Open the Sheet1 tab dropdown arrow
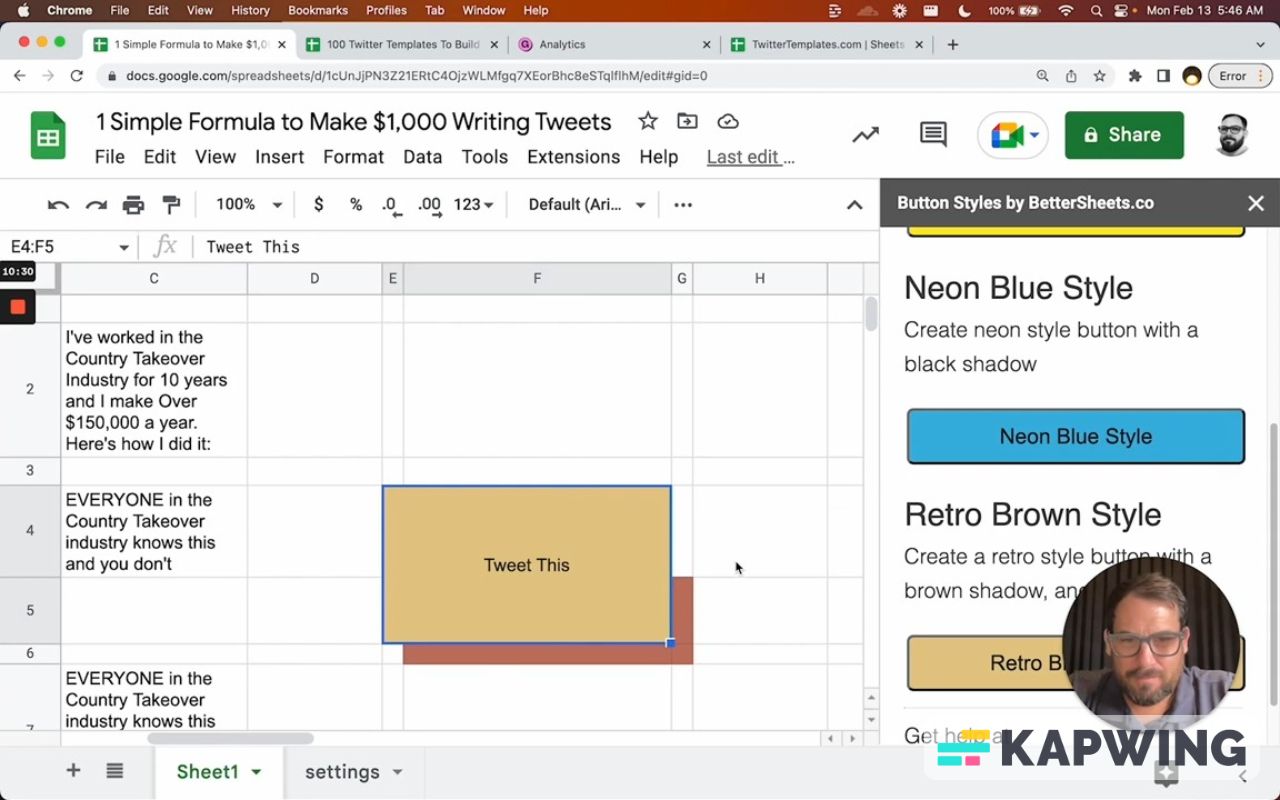Screen dimensions: 1280x800 click(256, 772)
